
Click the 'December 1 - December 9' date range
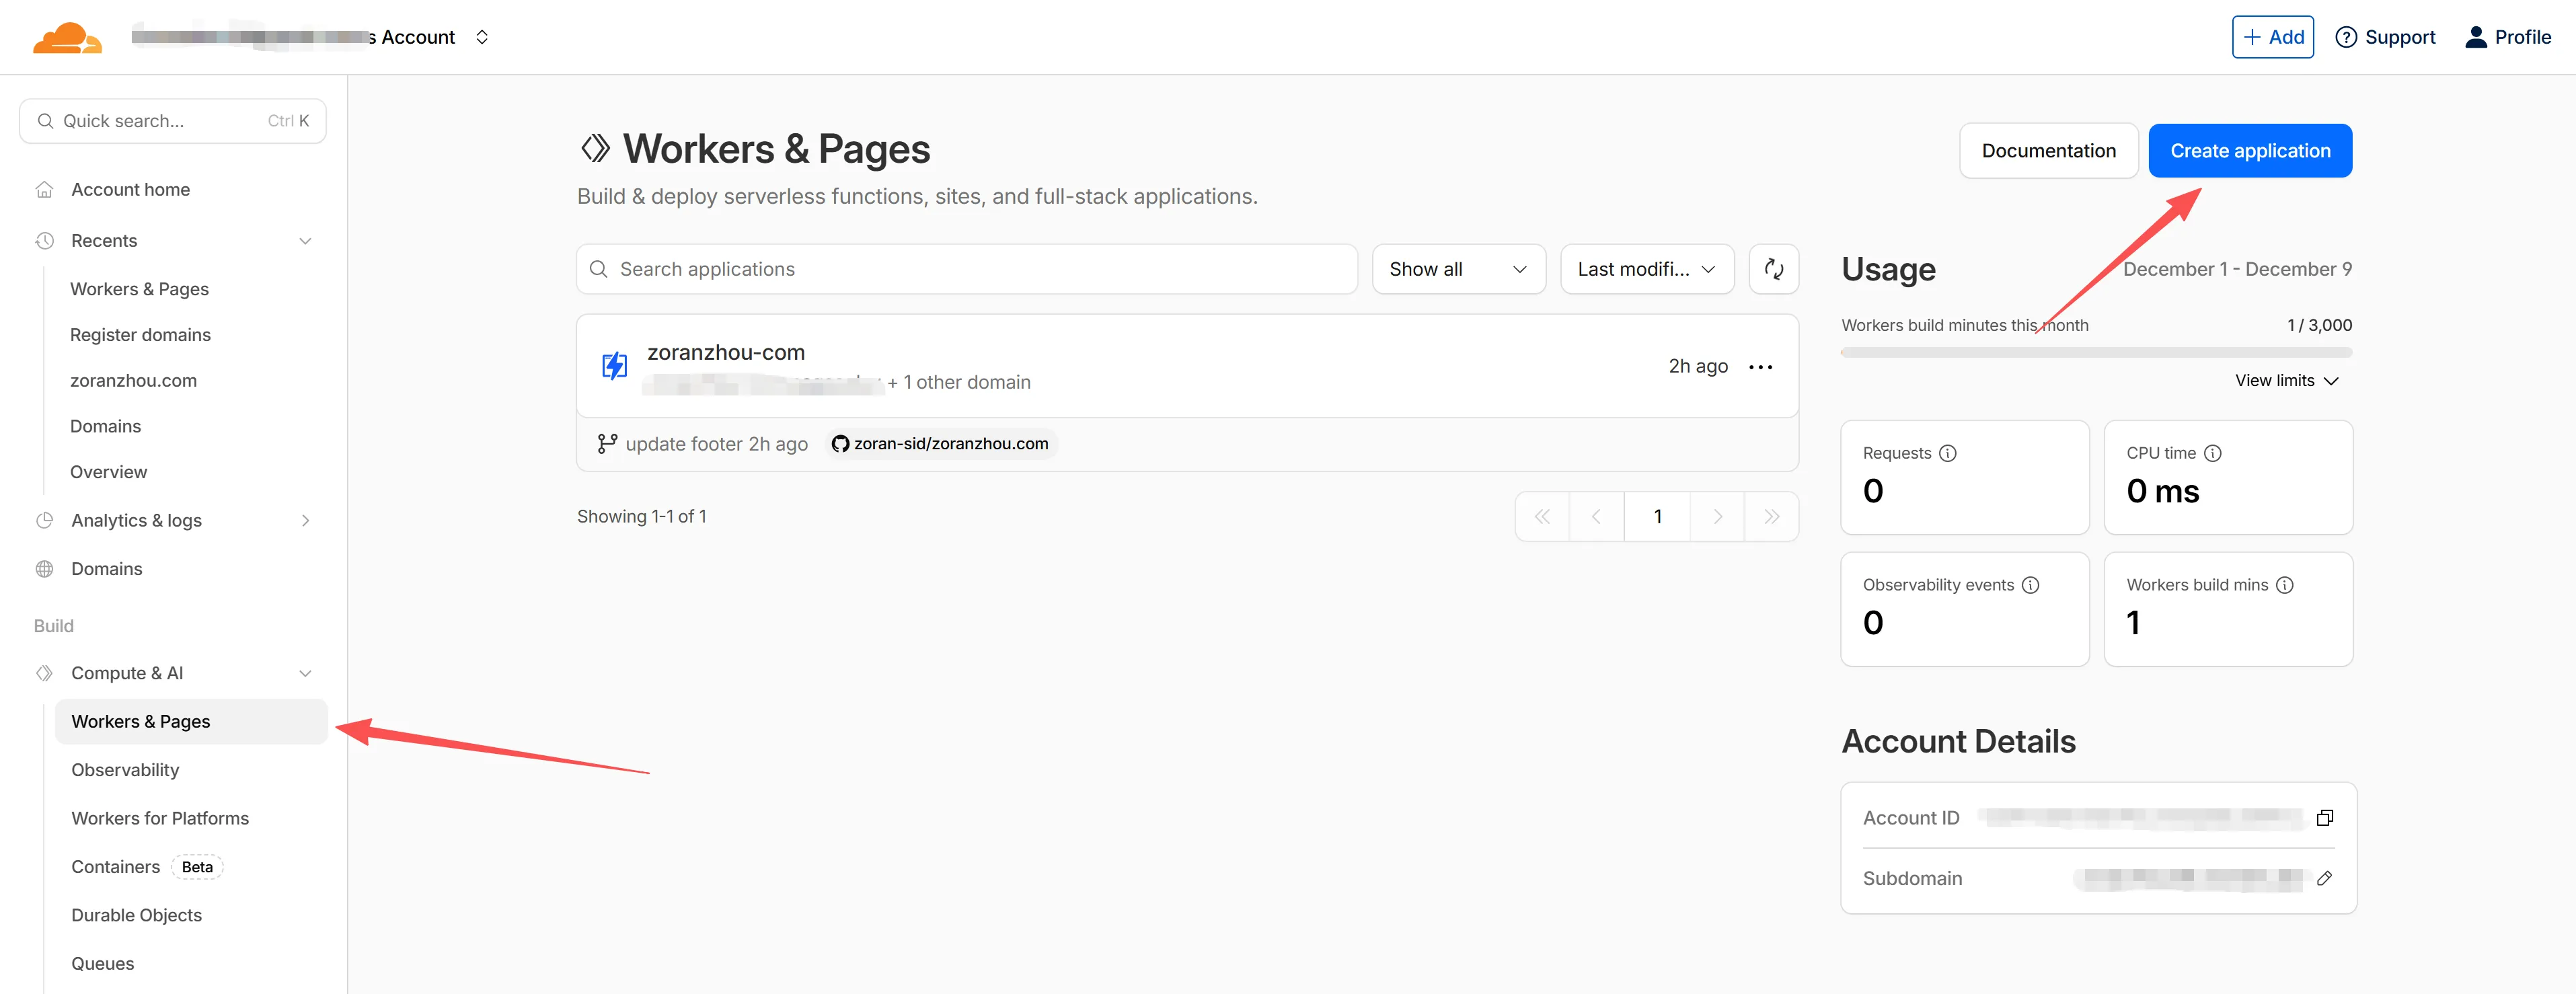2237,270
